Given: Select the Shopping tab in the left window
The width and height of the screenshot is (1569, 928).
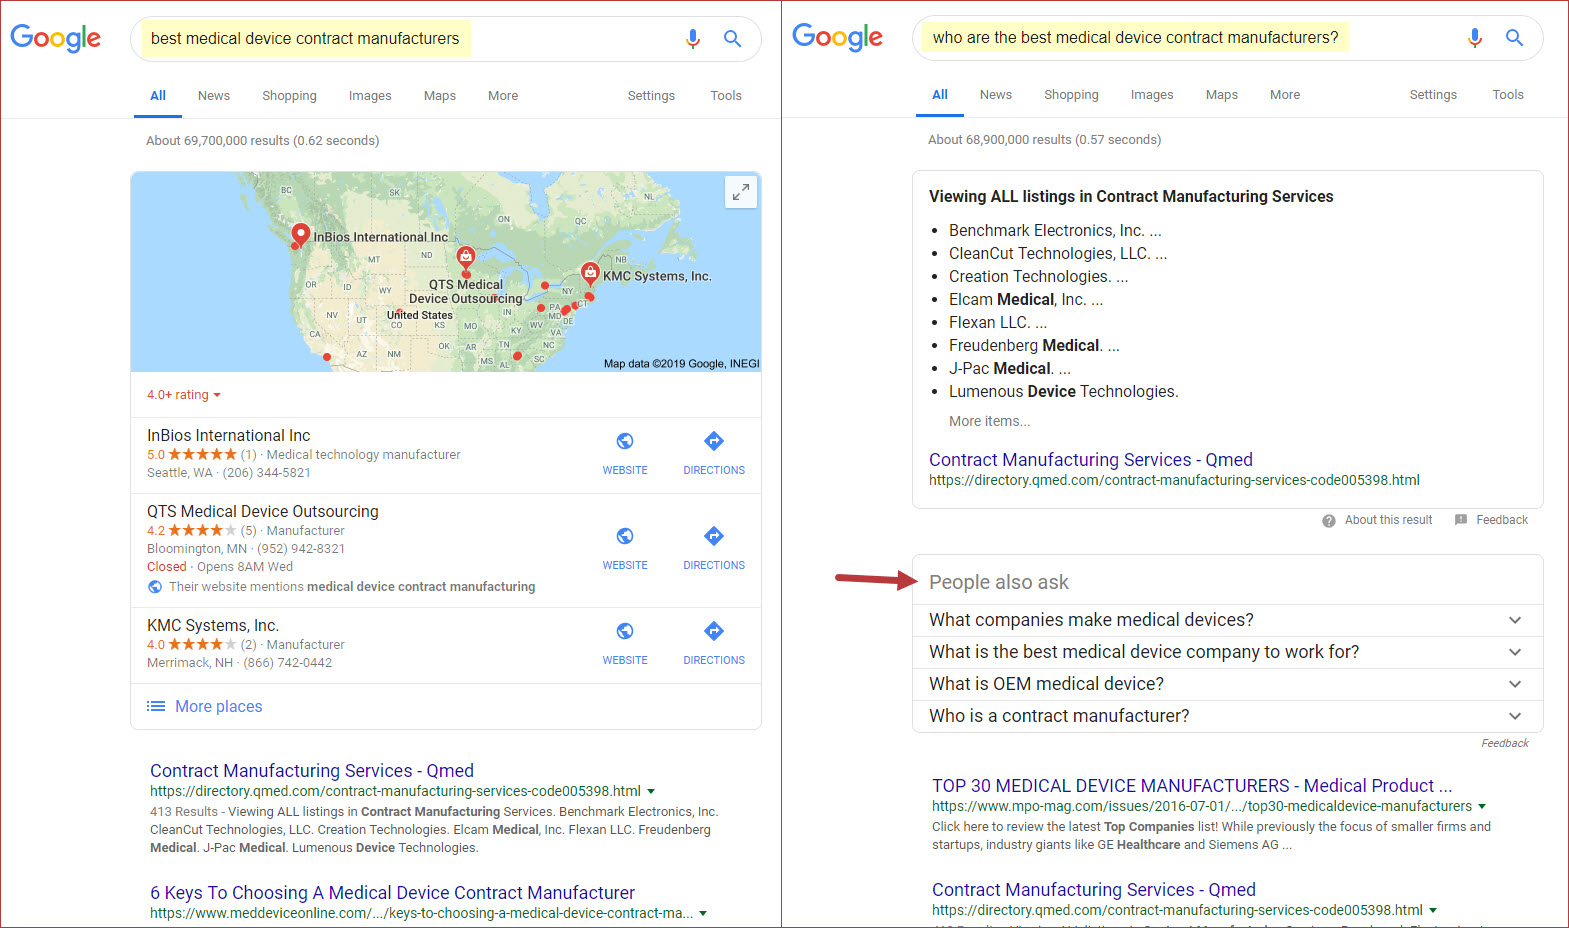Looking at the screenshot, I should coord(289,96).
